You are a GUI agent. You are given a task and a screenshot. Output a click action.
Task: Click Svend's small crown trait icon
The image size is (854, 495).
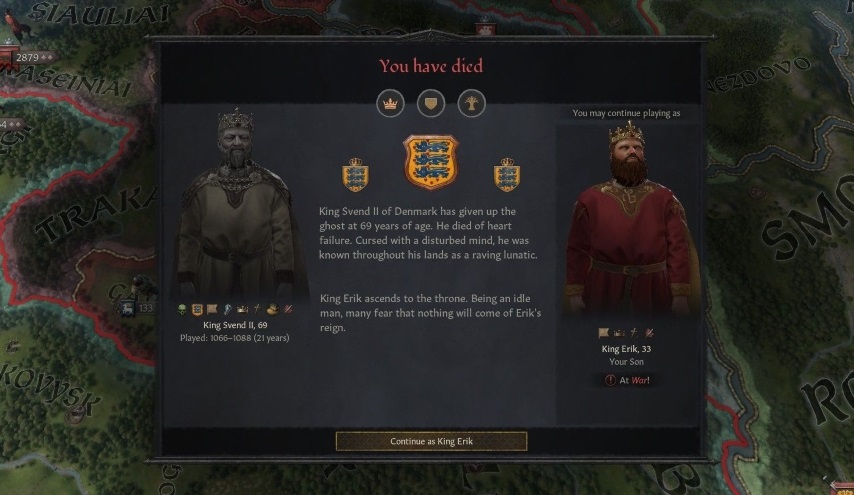tap(242, 309)
